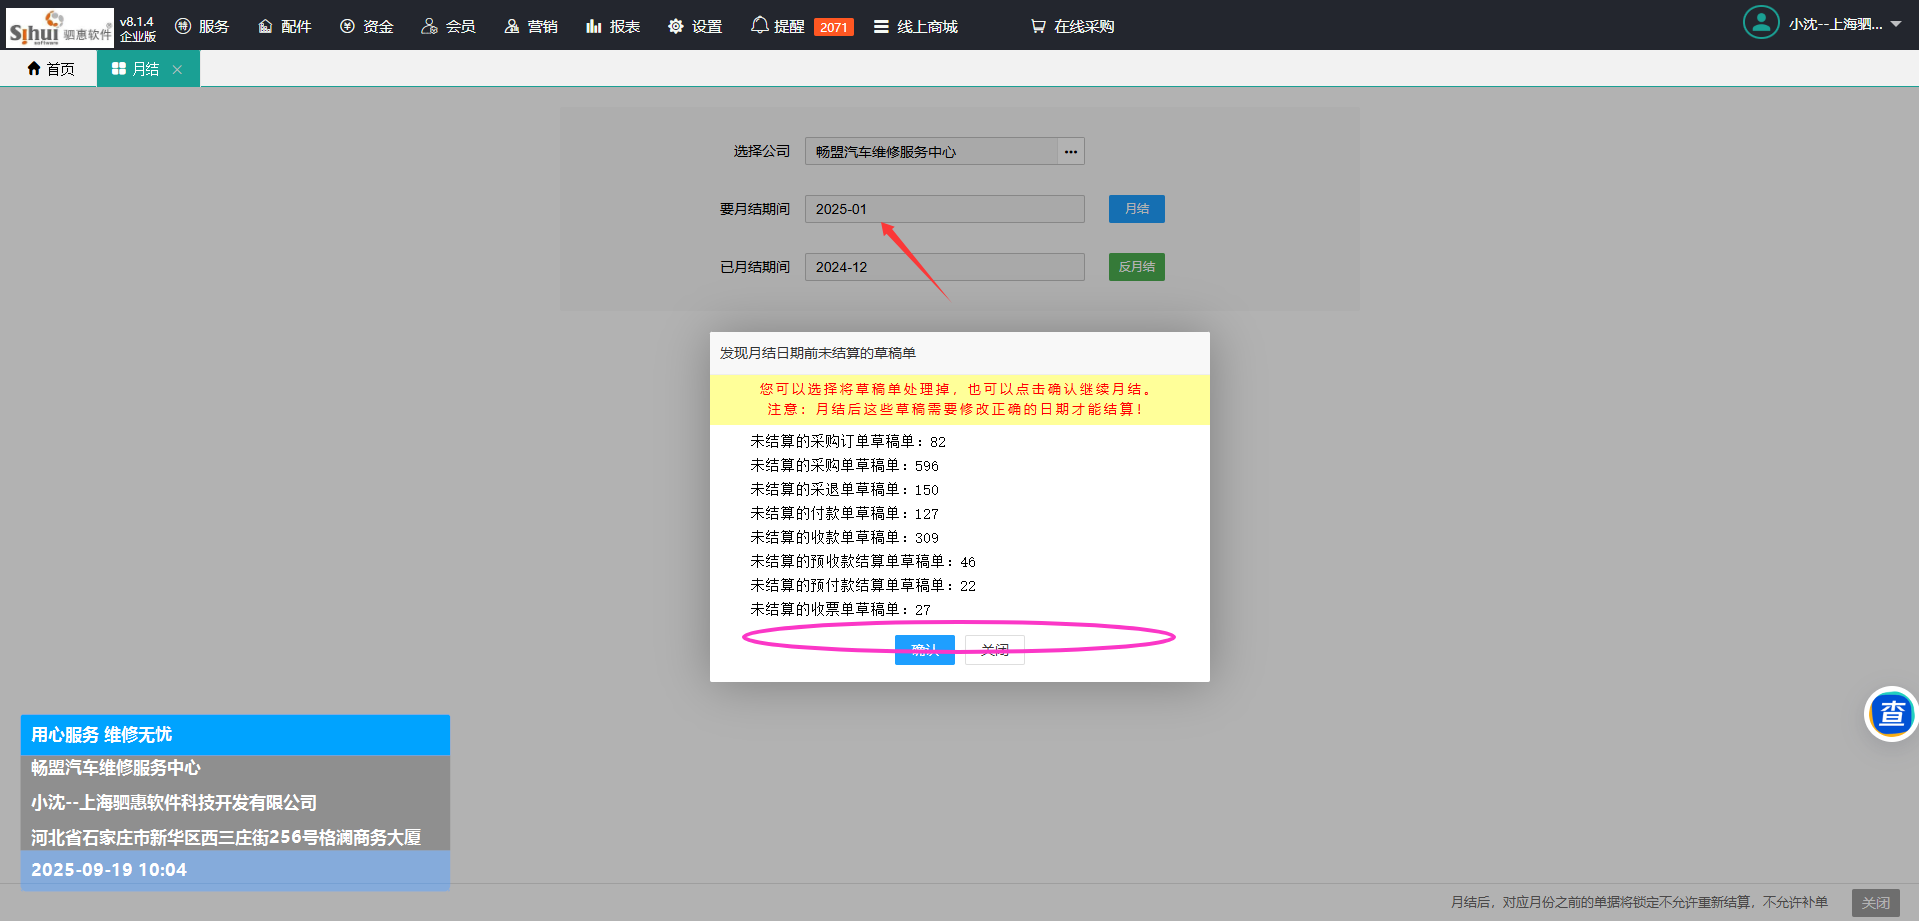Open company picker ellipsis button
This screenshot has width=1919, height=921.
click(1071, 152)
